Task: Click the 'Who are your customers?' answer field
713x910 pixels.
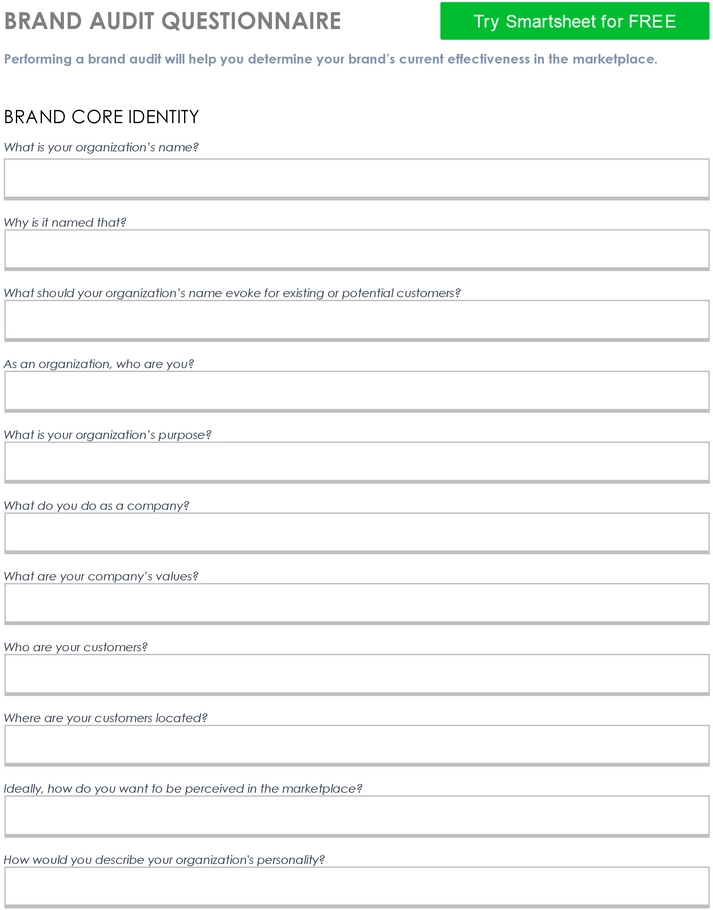Action: coord(356,674)
